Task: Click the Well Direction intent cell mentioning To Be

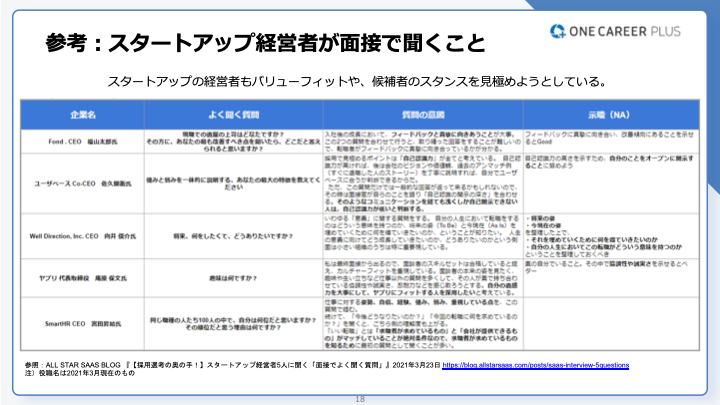Action: click(x=423, y=236)
